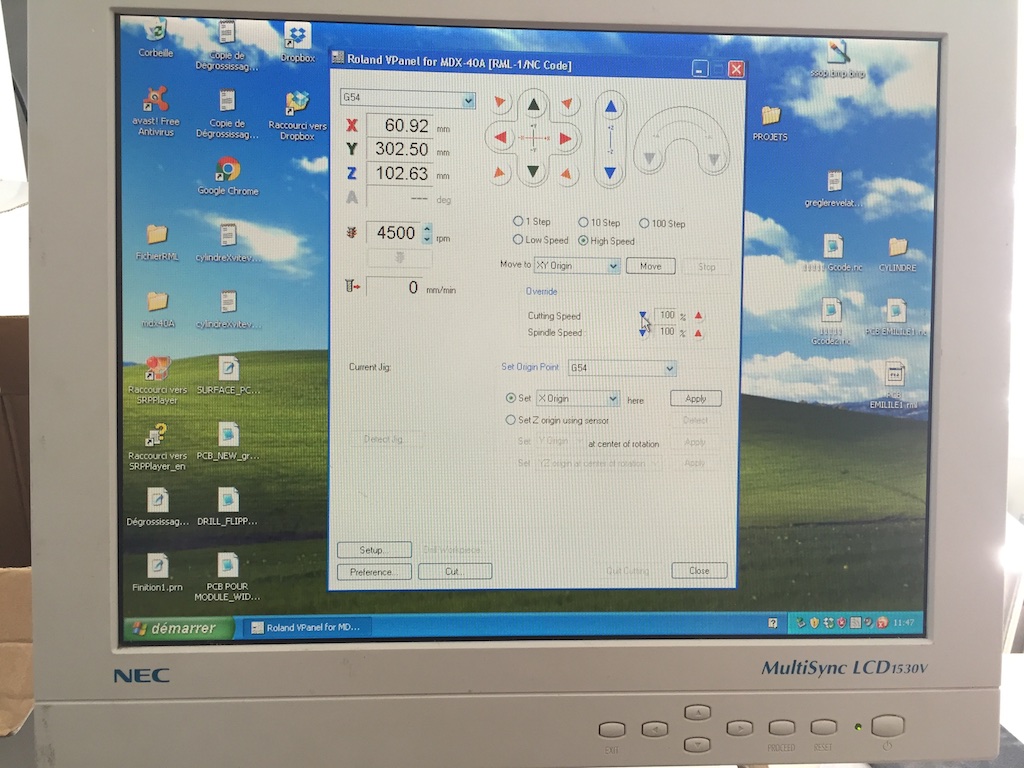Open the démarrer start menu
This screenshot has width=1024, height=768.
pyautogui.click(x=180, y=628)
